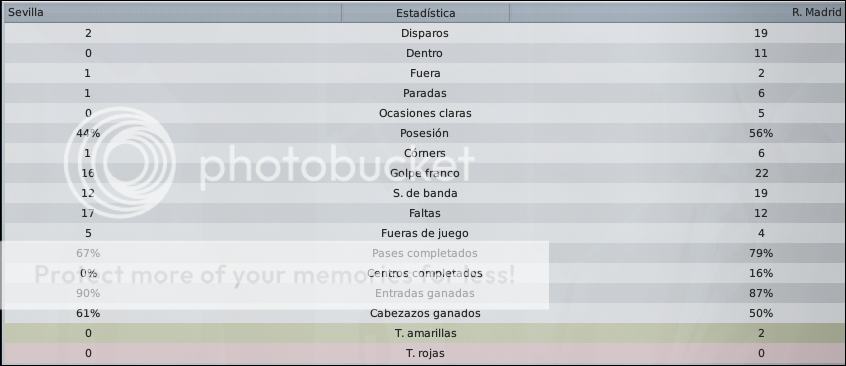Click the Estadística column header
Screen dimensions: 846x366
point(425,12)
